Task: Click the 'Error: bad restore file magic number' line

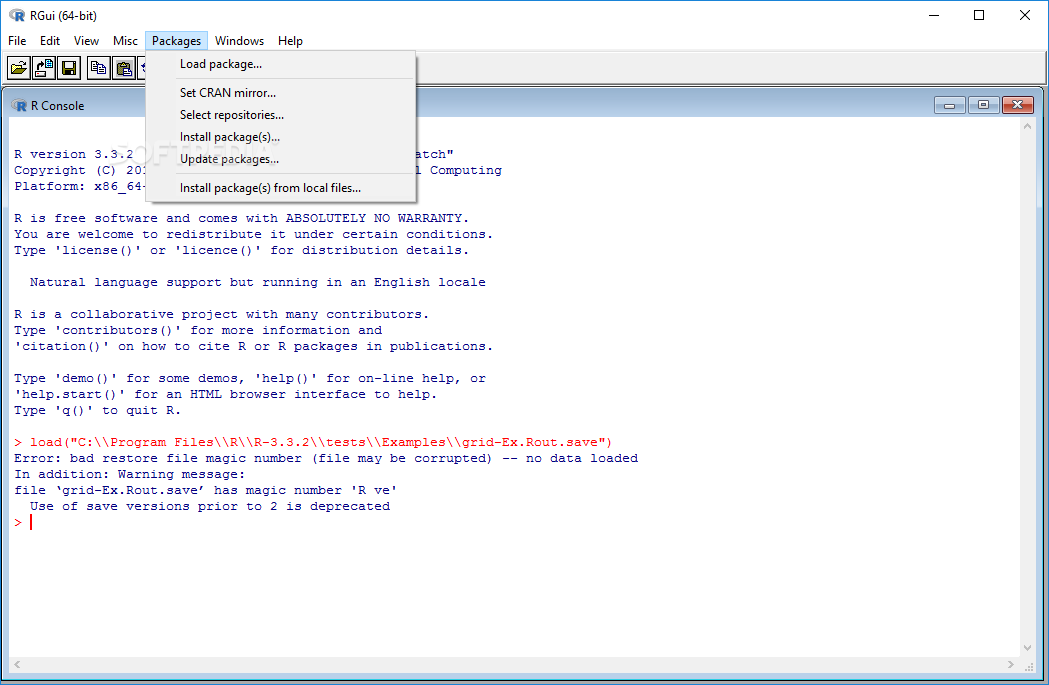Action: pos(326,458)
